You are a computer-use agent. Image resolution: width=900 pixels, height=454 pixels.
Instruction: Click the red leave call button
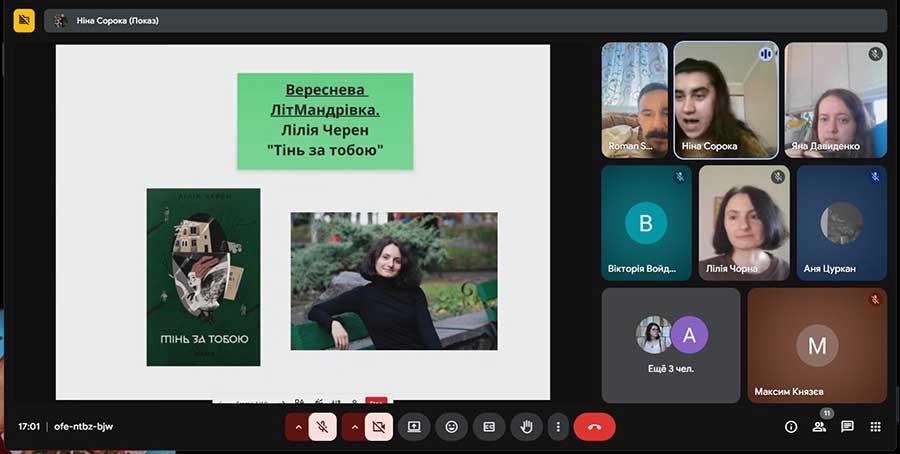tap(594, 427)
